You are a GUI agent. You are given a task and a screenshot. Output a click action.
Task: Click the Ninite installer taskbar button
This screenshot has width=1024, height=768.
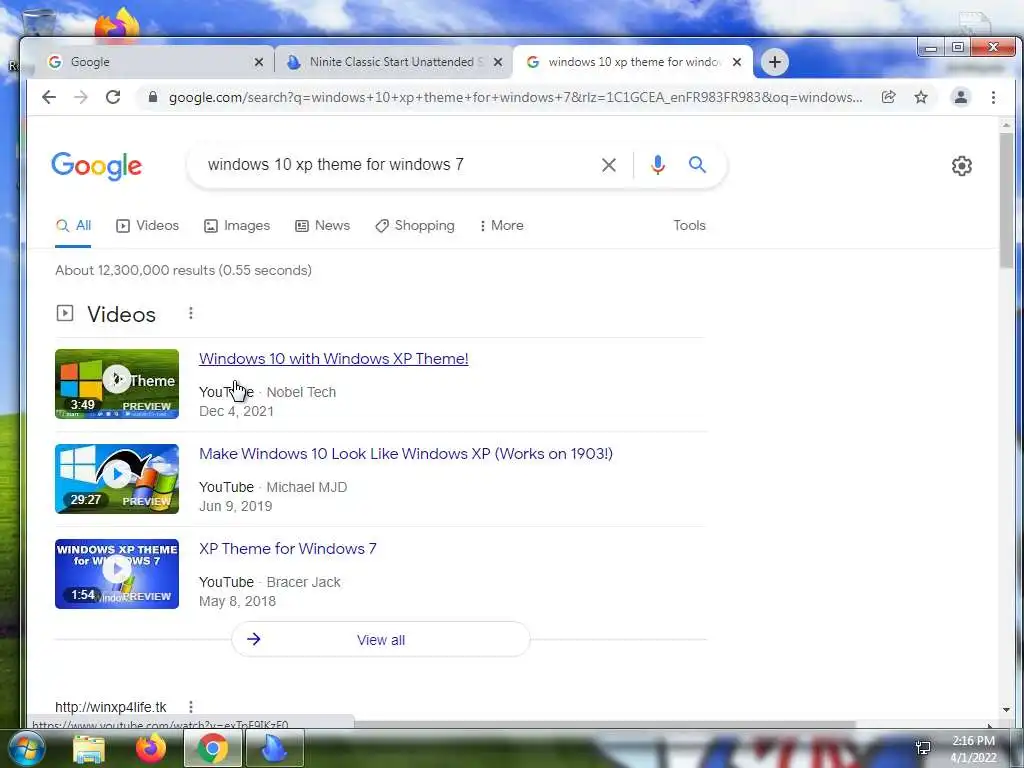click(274, 748)
